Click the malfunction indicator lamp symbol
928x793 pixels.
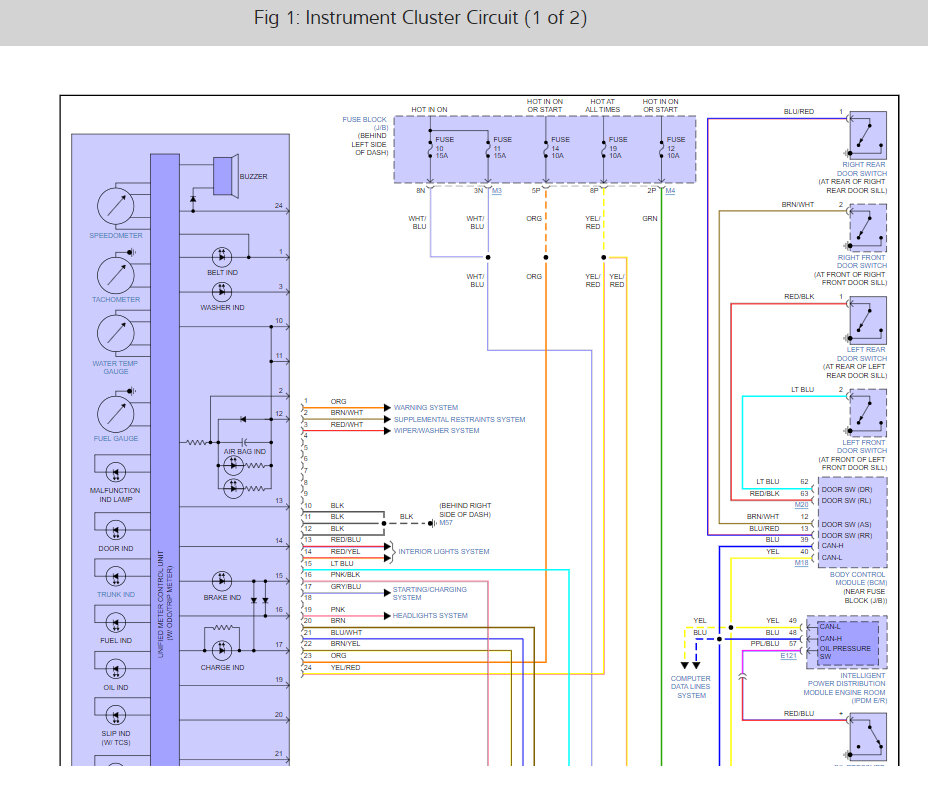115,471
